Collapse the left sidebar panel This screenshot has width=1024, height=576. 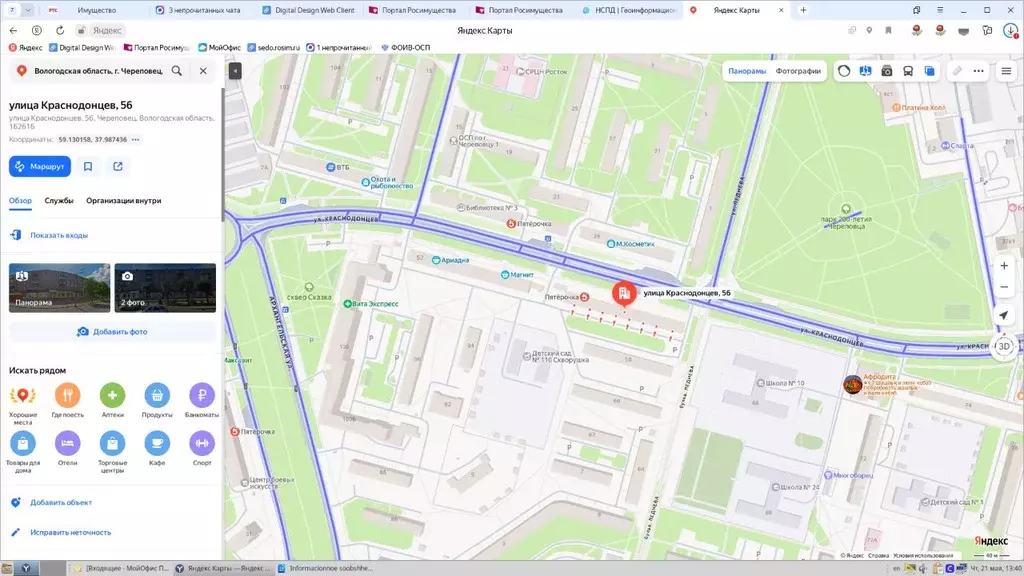(x=235, y=71)
